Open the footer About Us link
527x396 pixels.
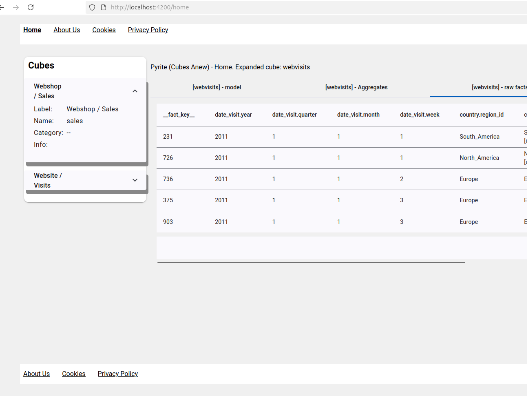37,373
